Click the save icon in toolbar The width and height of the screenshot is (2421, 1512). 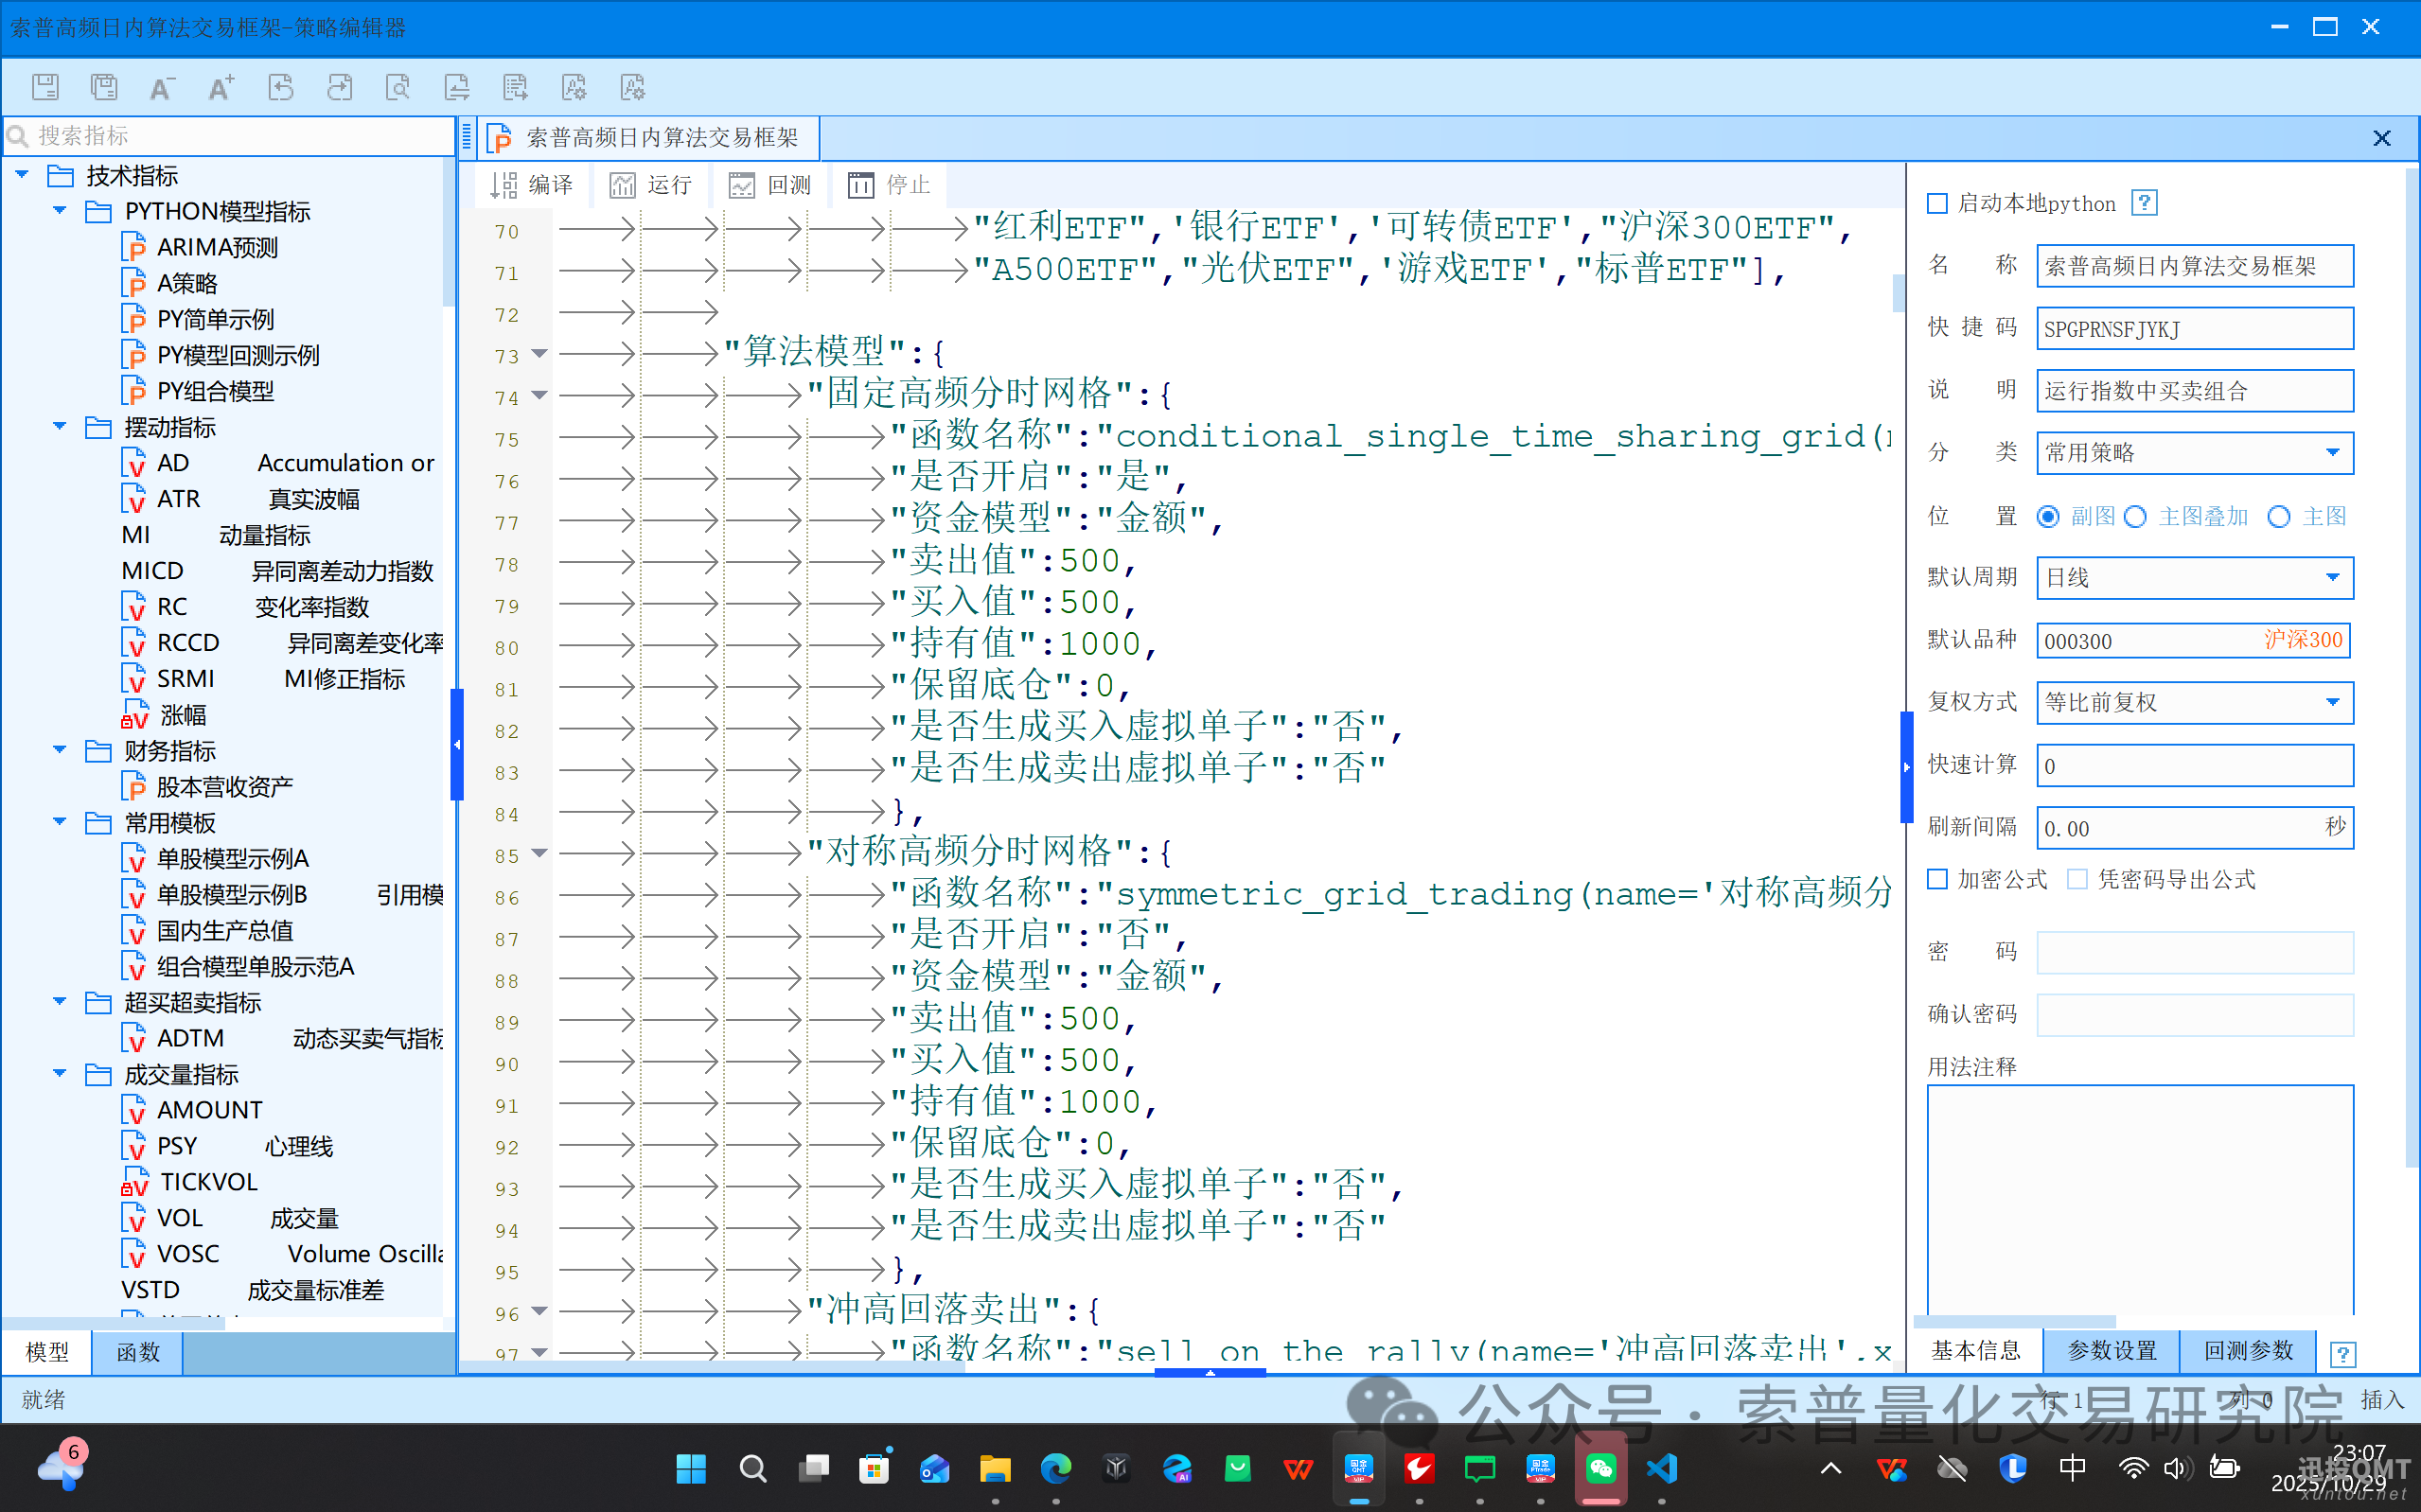point(45,87)
